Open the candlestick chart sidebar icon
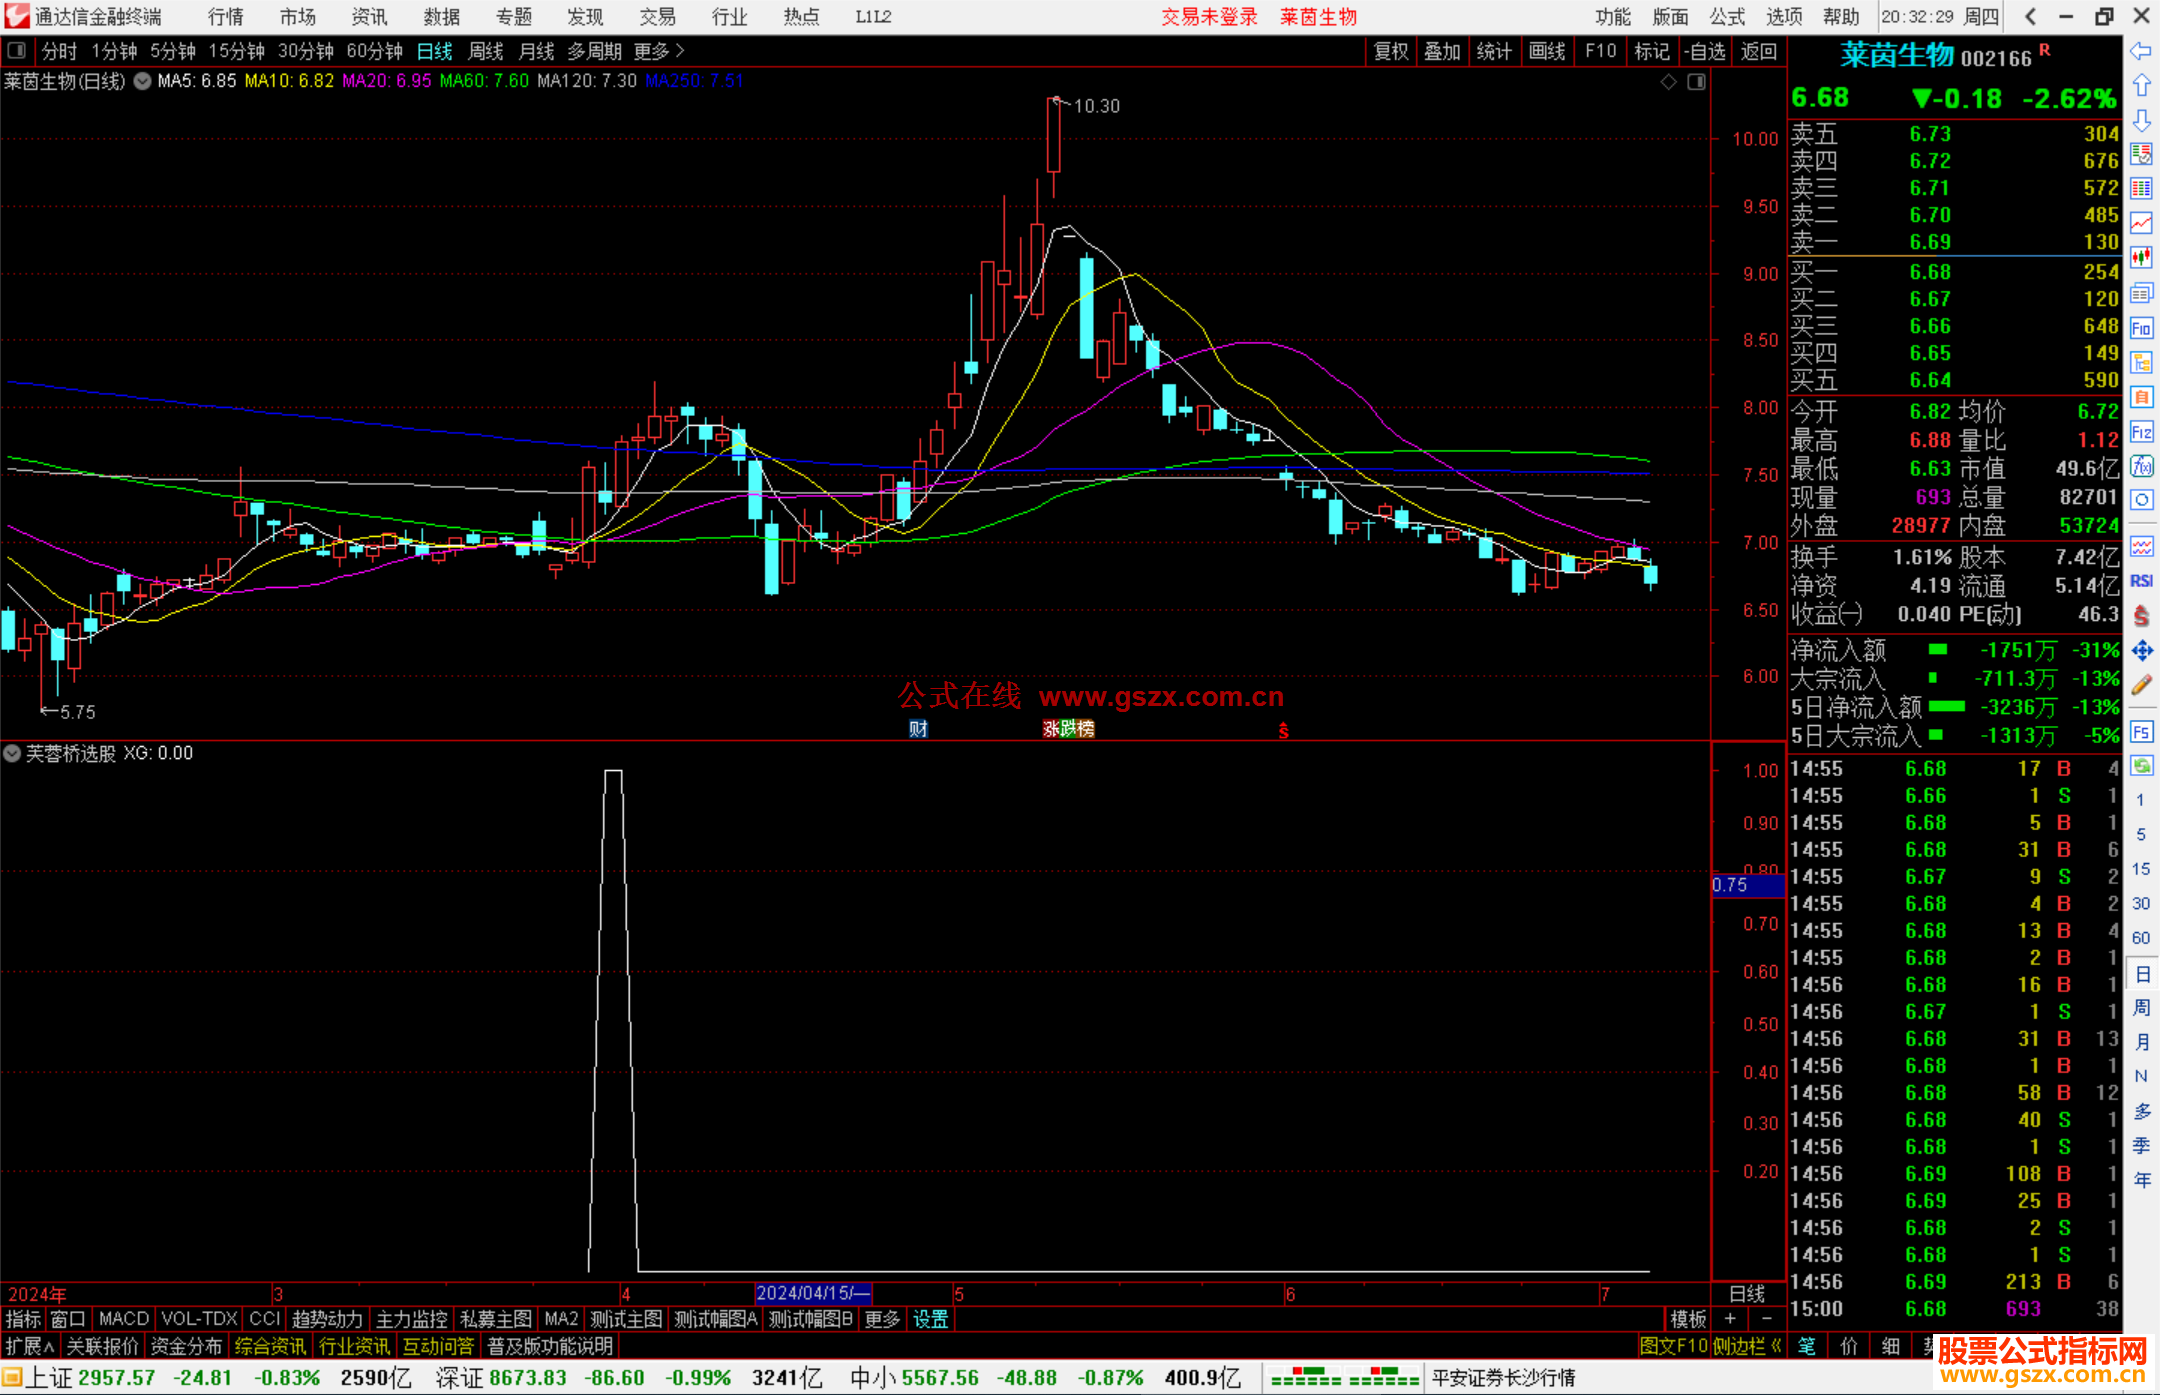 [x=2141, y=258]
